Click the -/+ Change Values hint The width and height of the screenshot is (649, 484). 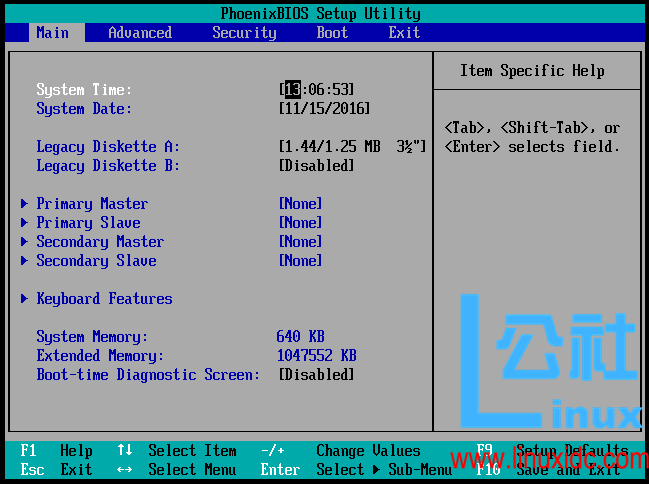coord(341,450)
